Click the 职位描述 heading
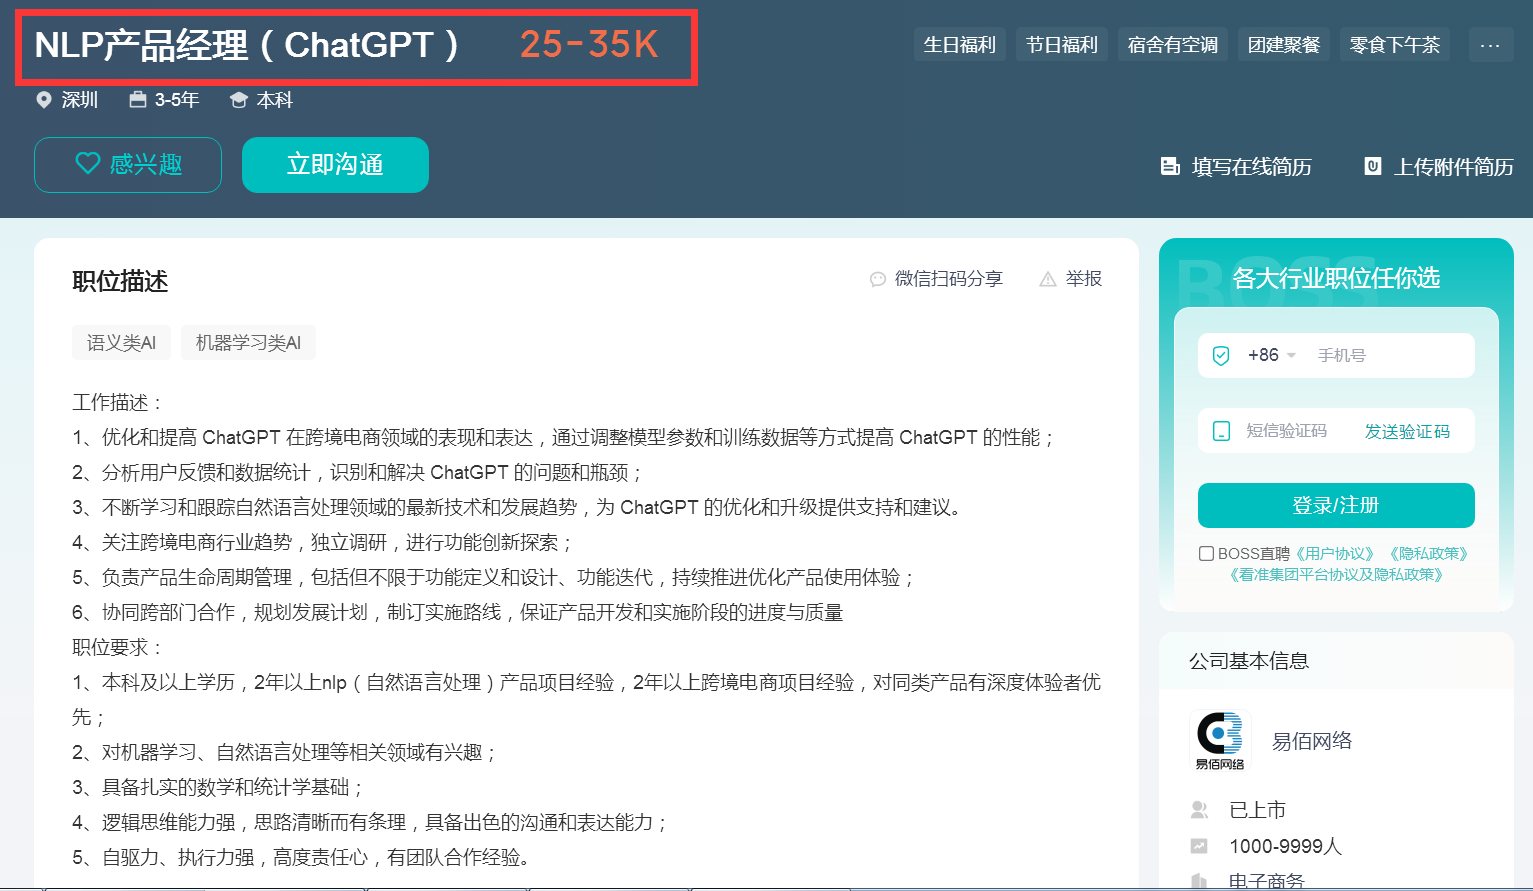Image resolution: width=1533 pixels, height=891 pixels. 120,281
